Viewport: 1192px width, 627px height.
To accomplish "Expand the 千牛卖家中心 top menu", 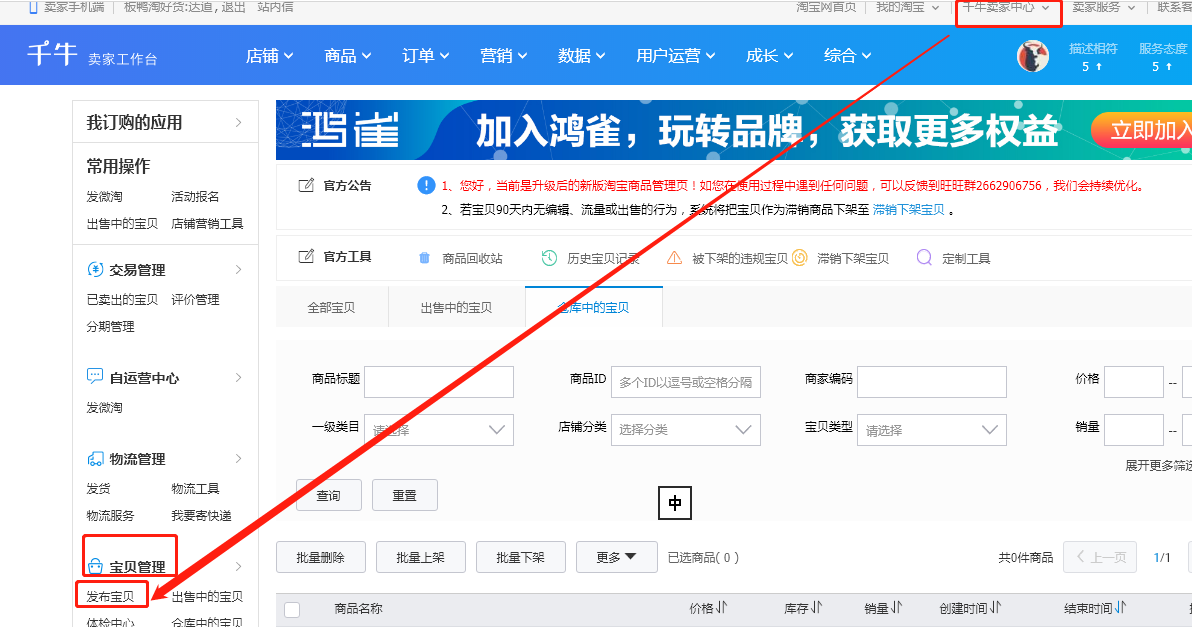I will coord(1005,7).
